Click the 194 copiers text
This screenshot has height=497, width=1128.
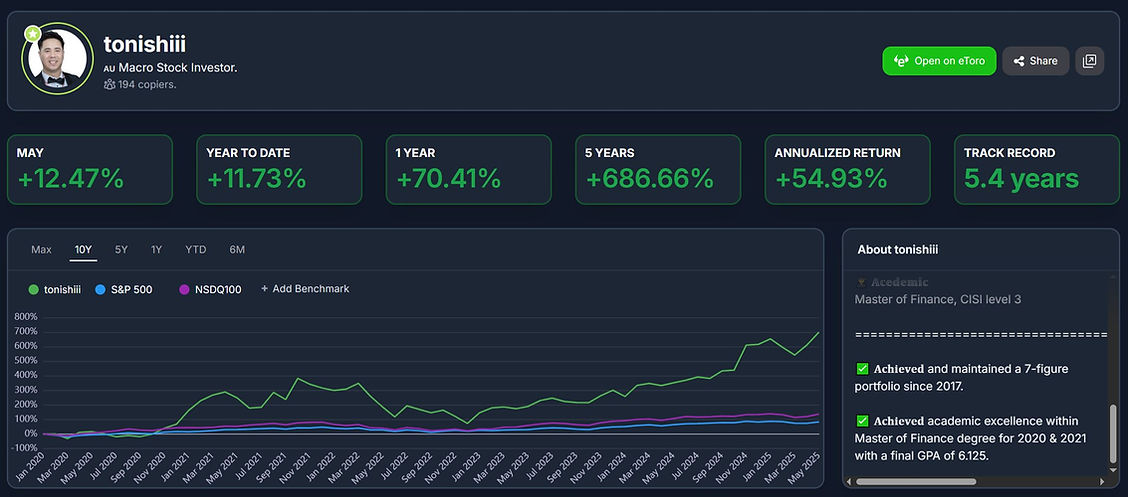[147, 84]
